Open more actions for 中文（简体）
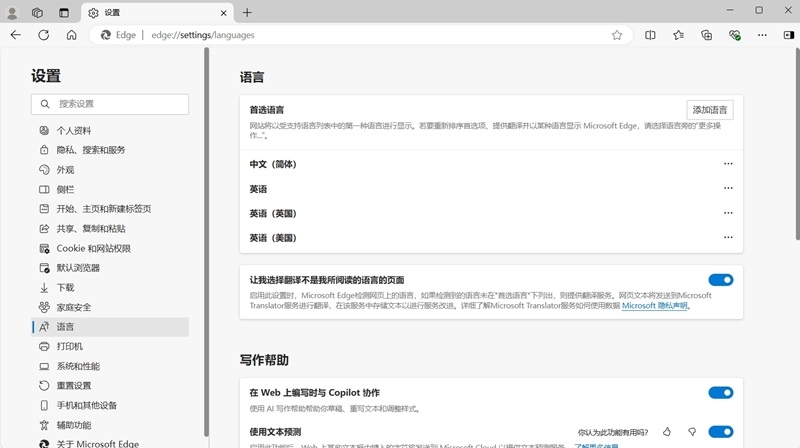800x448 pixels. point(728,164)
